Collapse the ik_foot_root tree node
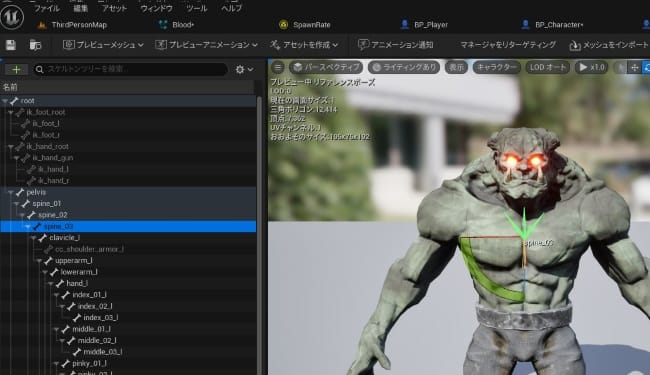650x375 pixels. [x=11, y=112]
